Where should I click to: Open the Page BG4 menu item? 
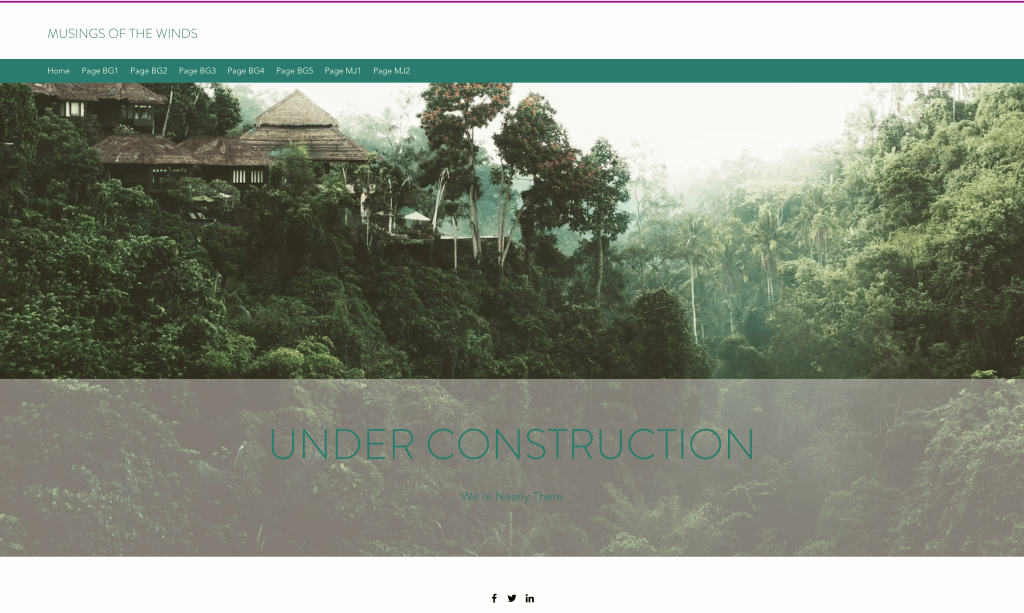click(246, 71)
